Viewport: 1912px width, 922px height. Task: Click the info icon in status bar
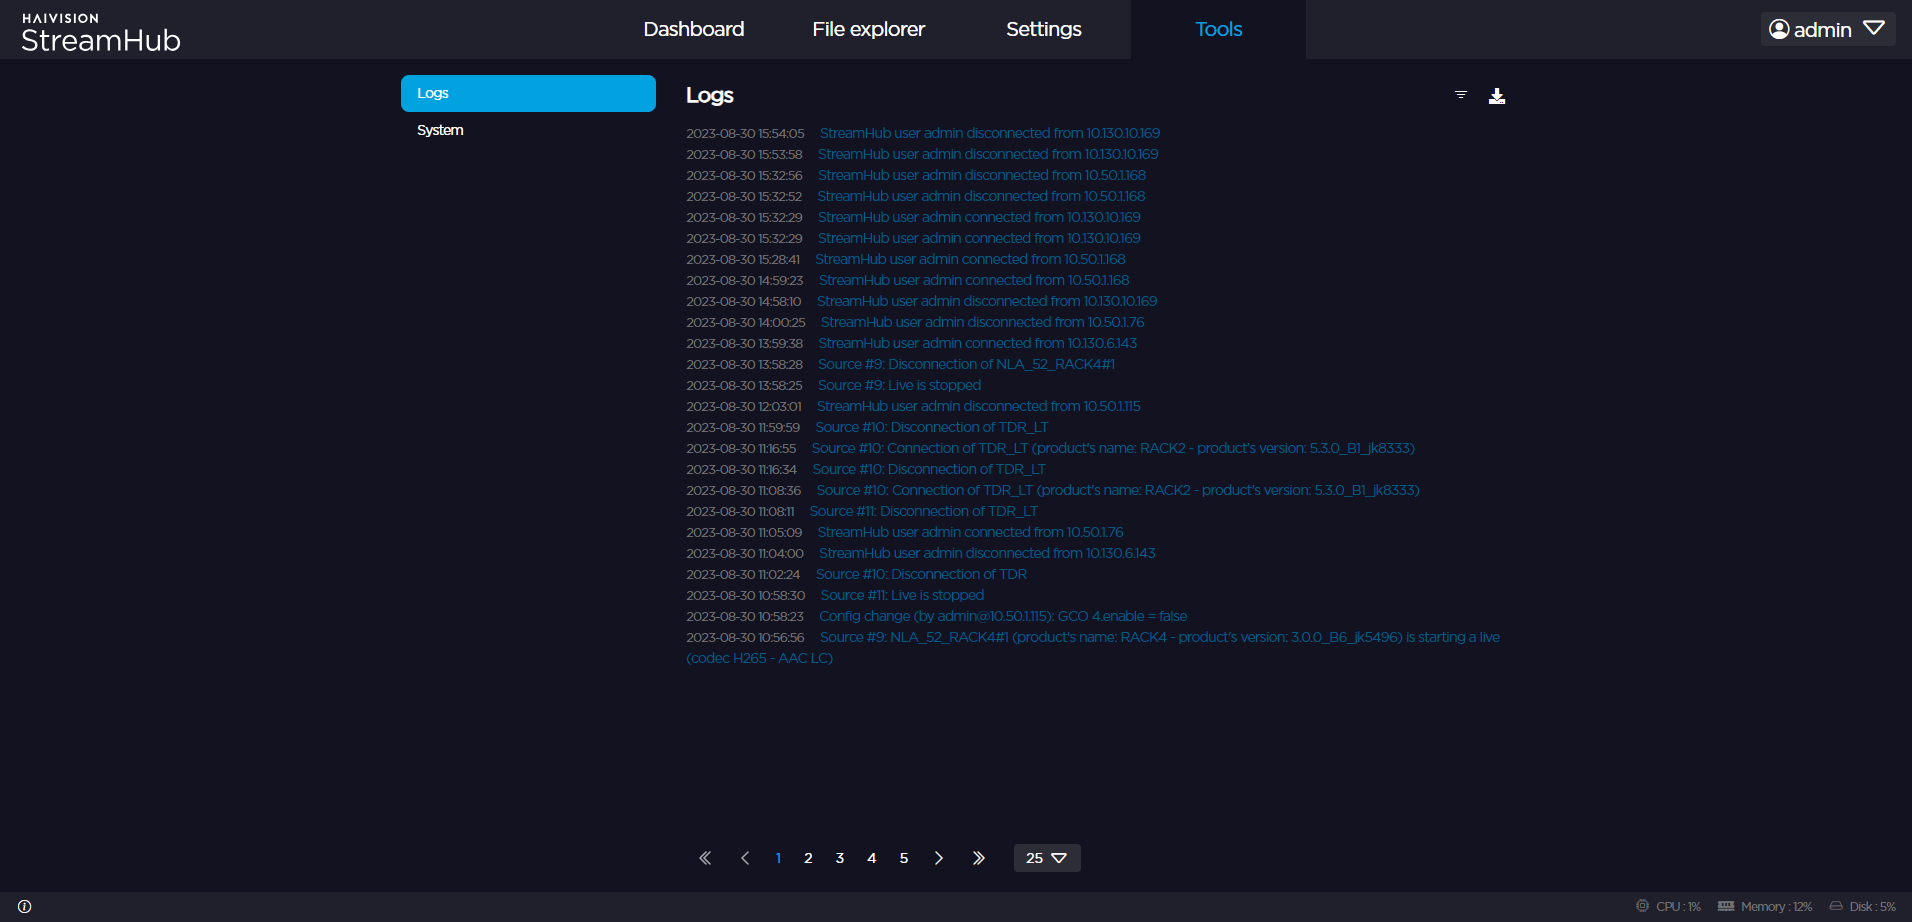(25, 907)
